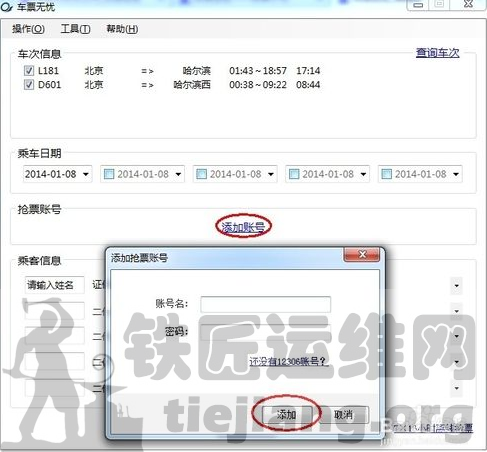Open first passenger row dropdown arrow
Viewport: 487px width, 452px height.
456,286
